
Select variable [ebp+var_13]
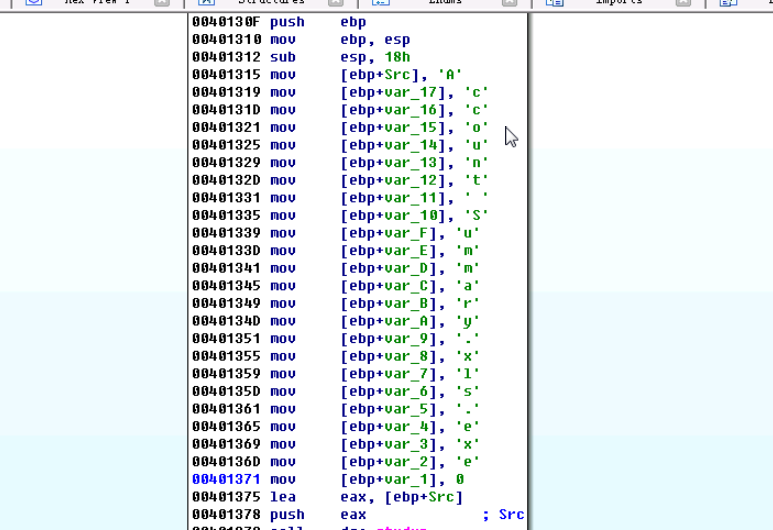pyautogui.click(x=393, y=163)
